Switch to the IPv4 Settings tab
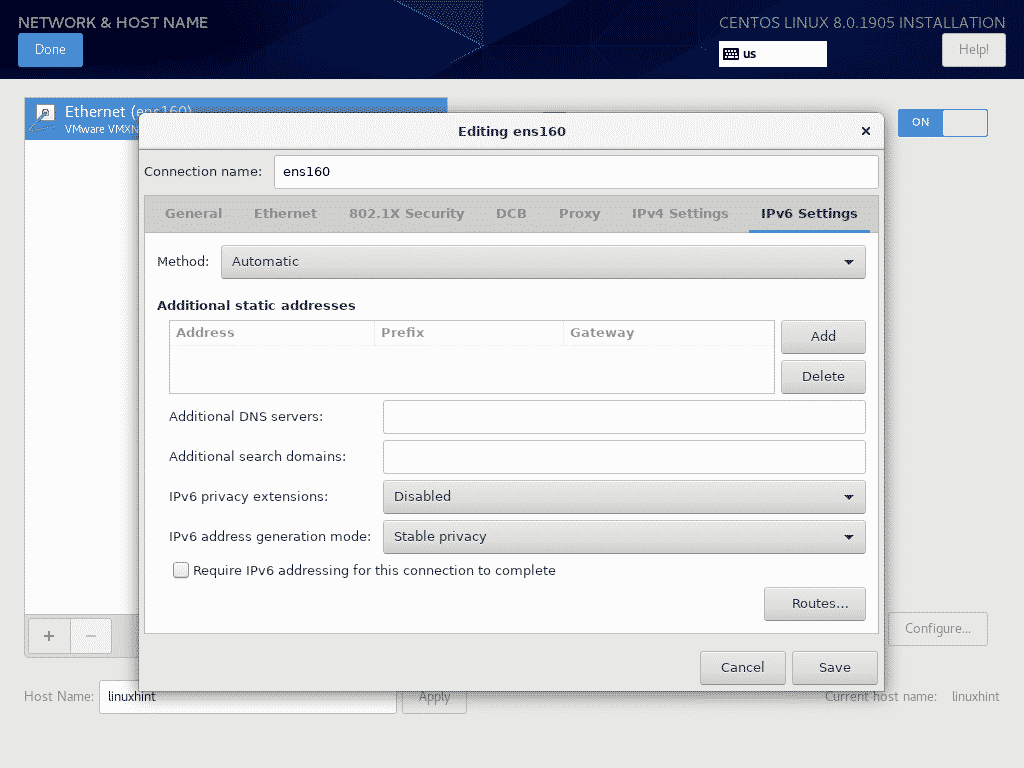The image size is (1024, 768). pyautogui.click(x=680, y=214)
